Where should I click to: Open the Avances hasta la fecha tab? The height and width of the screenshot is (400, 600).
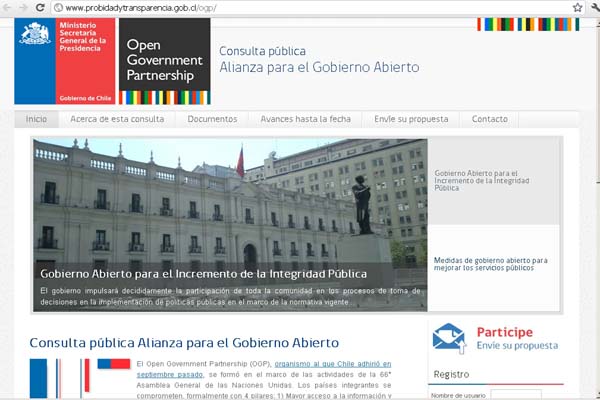305,119
